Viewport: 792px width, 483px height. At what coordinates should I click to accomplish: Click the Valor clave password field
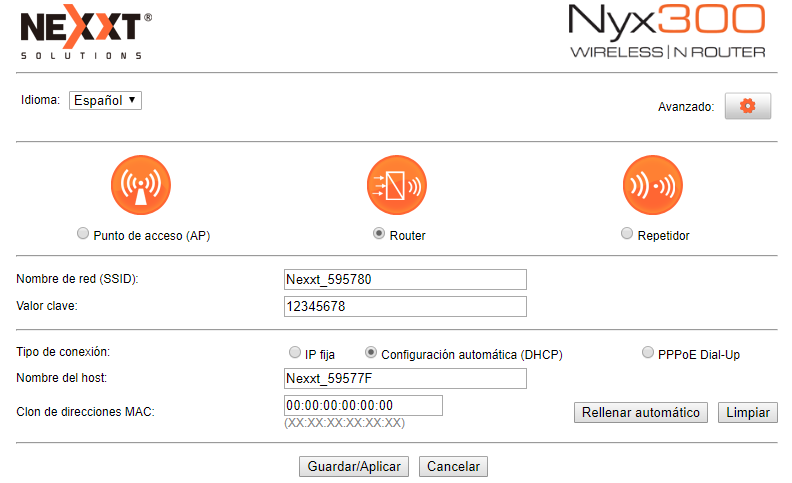405,306
